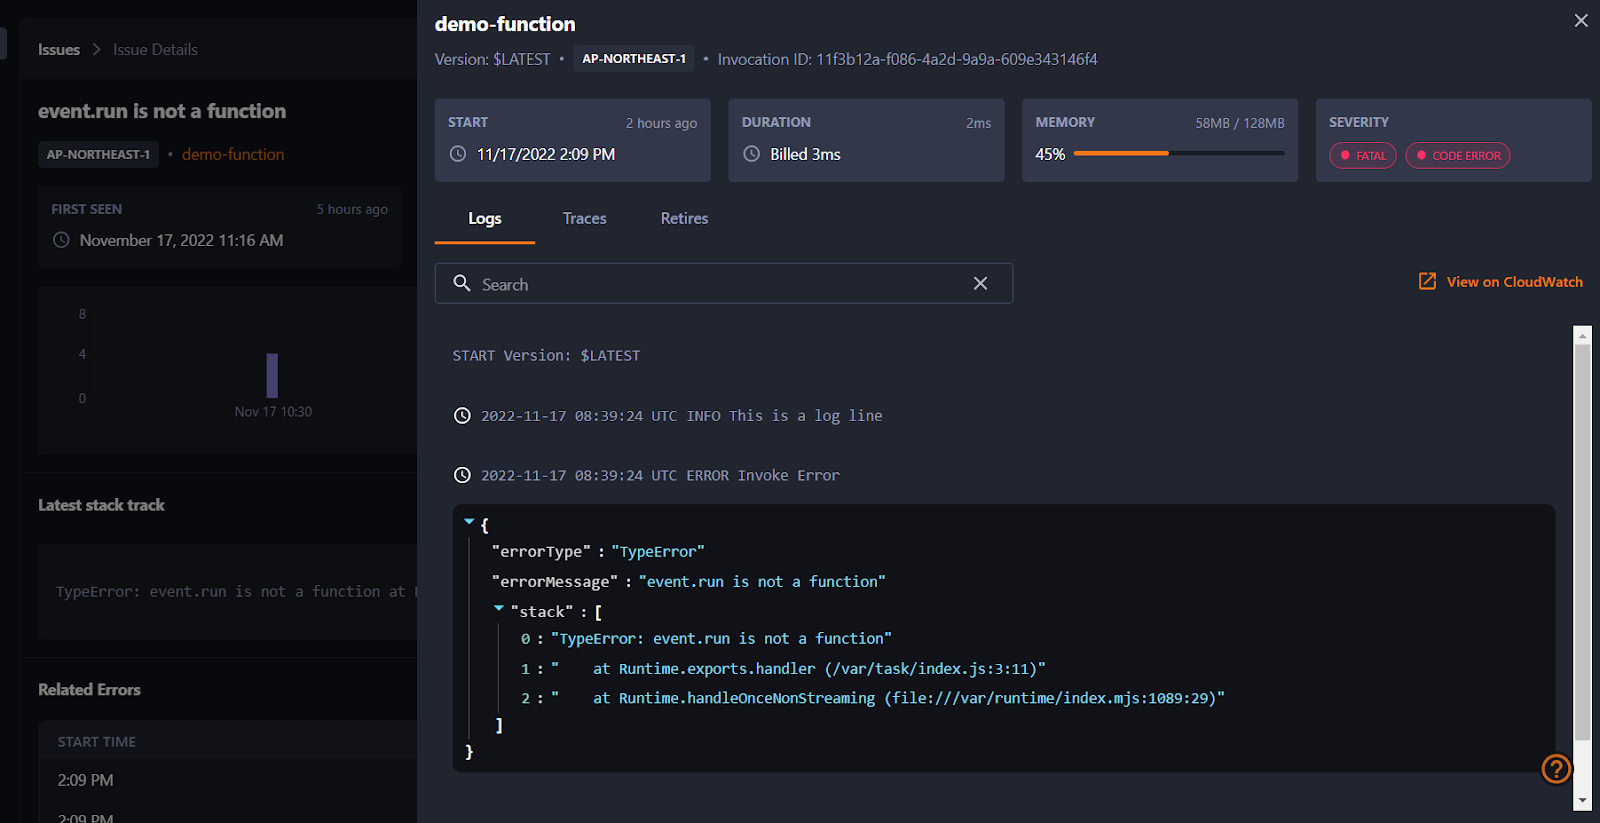The height and width of the screenshot is (823, 1600).
Task: Click the clock icon on INFO log line
Action: pos(462,416)
